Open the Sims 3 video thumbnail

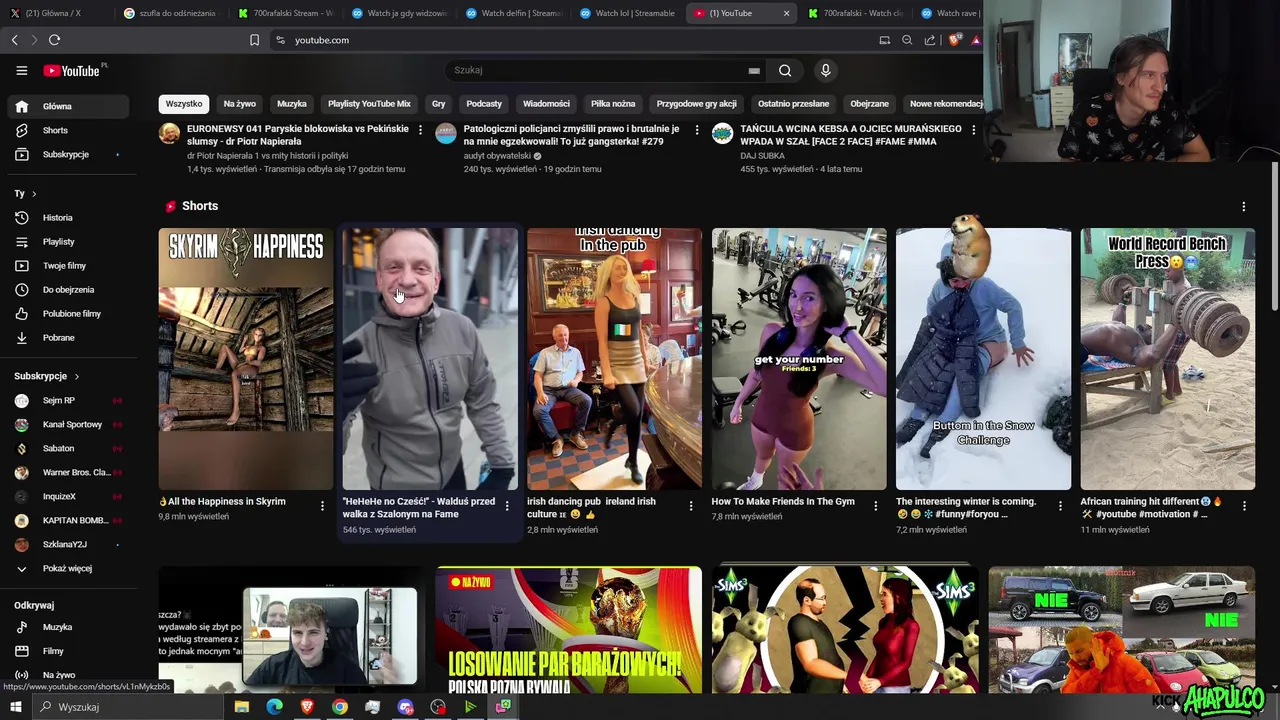(x=845, y=630)
